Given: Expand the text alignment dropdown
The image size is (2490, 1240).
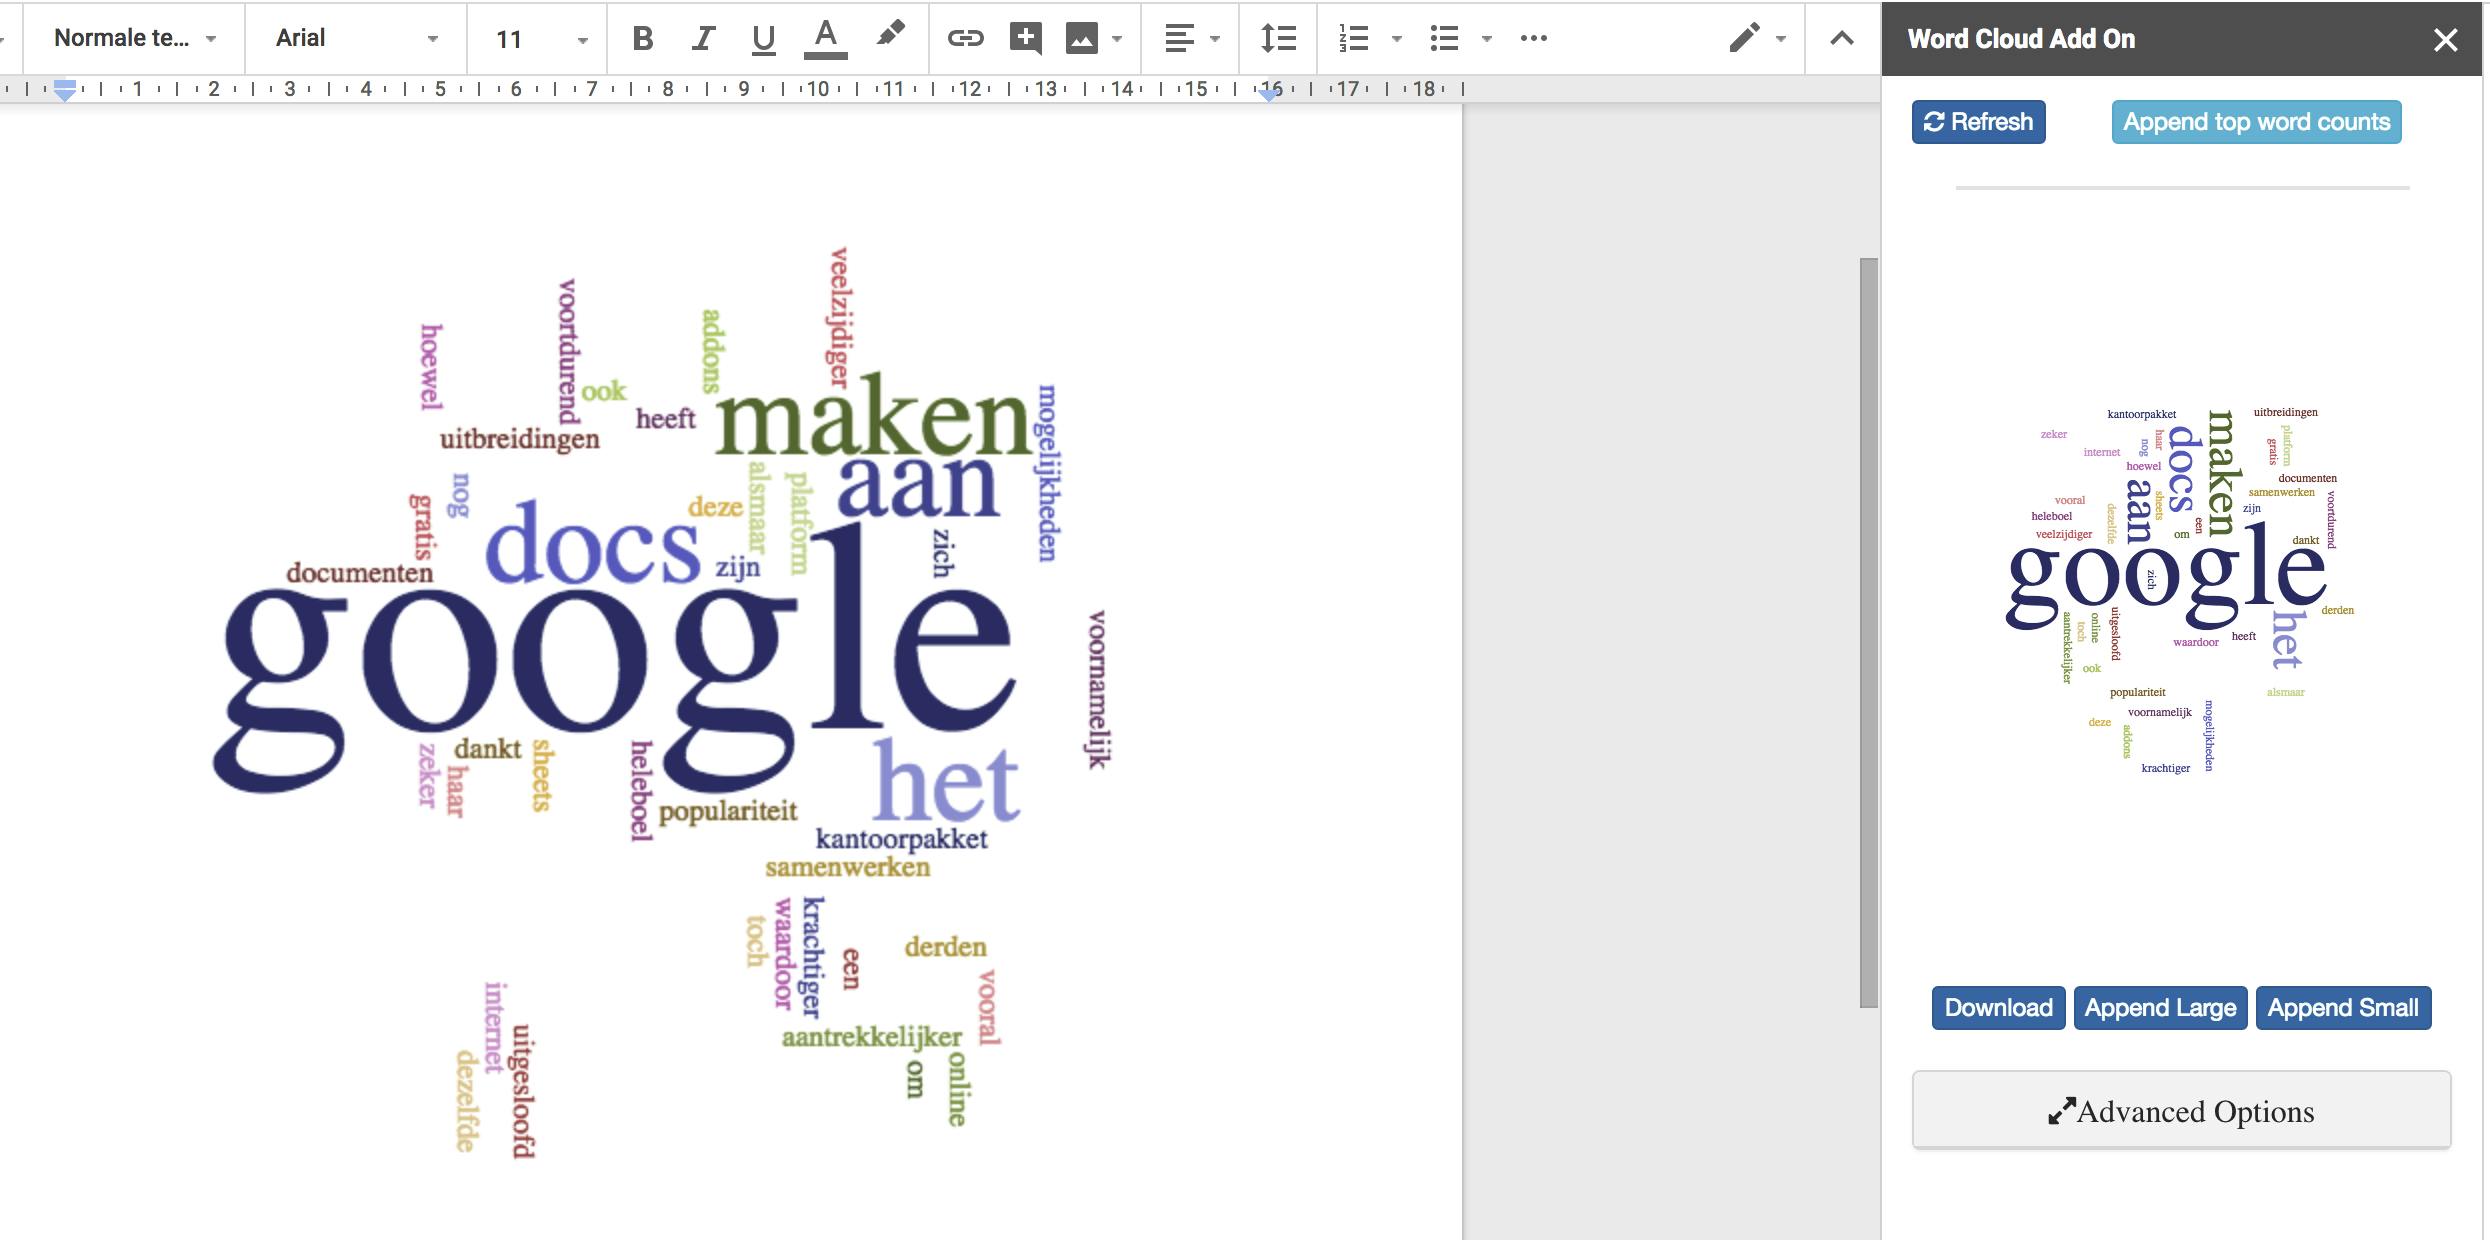Looking at the screenshot, I should (x=1214, y=38).
